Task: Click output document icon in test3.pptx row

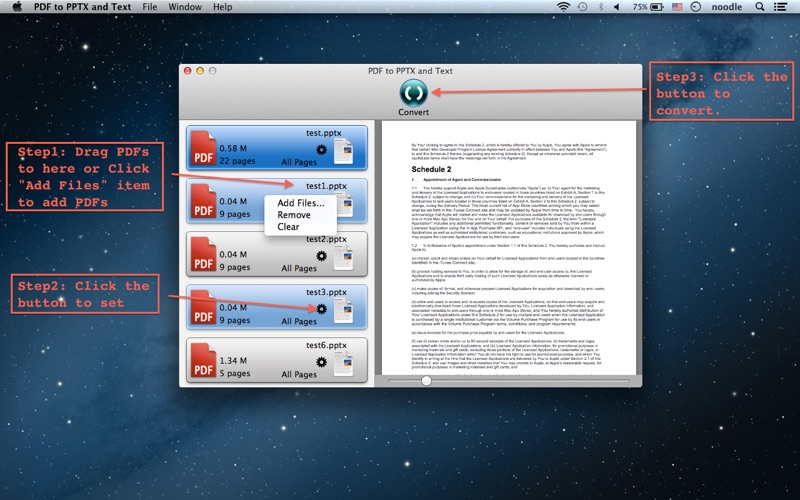Action: (343, 311)
